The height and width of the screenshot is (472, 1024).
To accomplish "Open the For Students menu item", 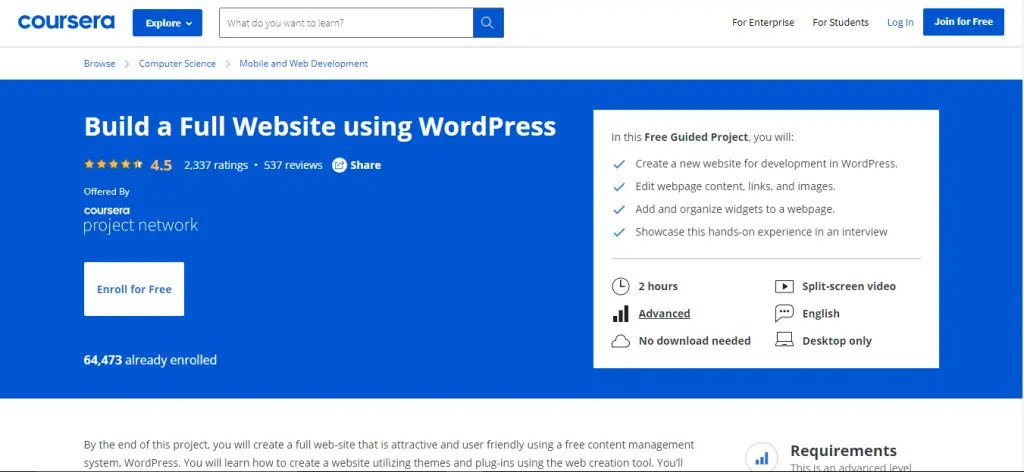I will 840,22.
